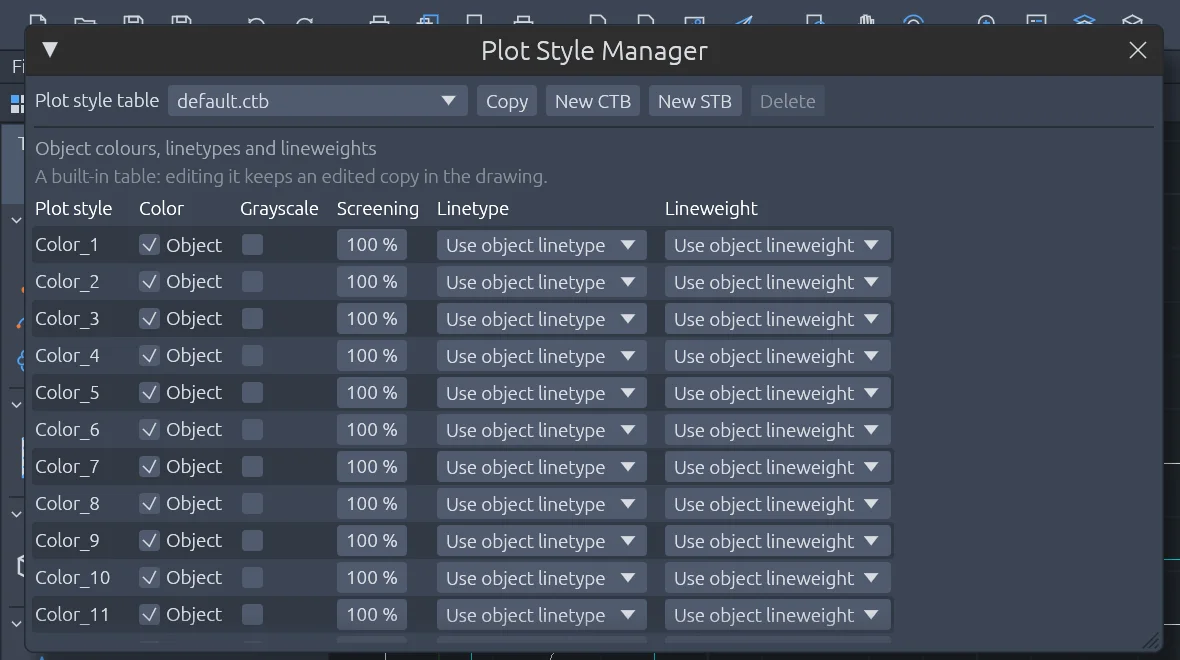This screenshot has height=660, width=1180.
Task: Open Linetype dropdown for Color_5
Action: (541, 393)
